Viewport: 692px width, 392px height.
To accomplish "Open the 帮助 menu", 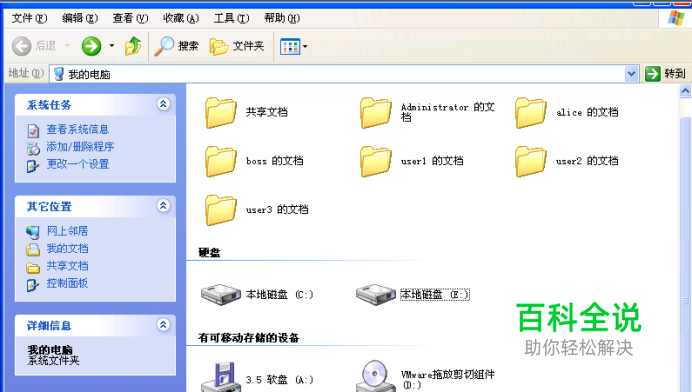I will (x=282, y=18).
